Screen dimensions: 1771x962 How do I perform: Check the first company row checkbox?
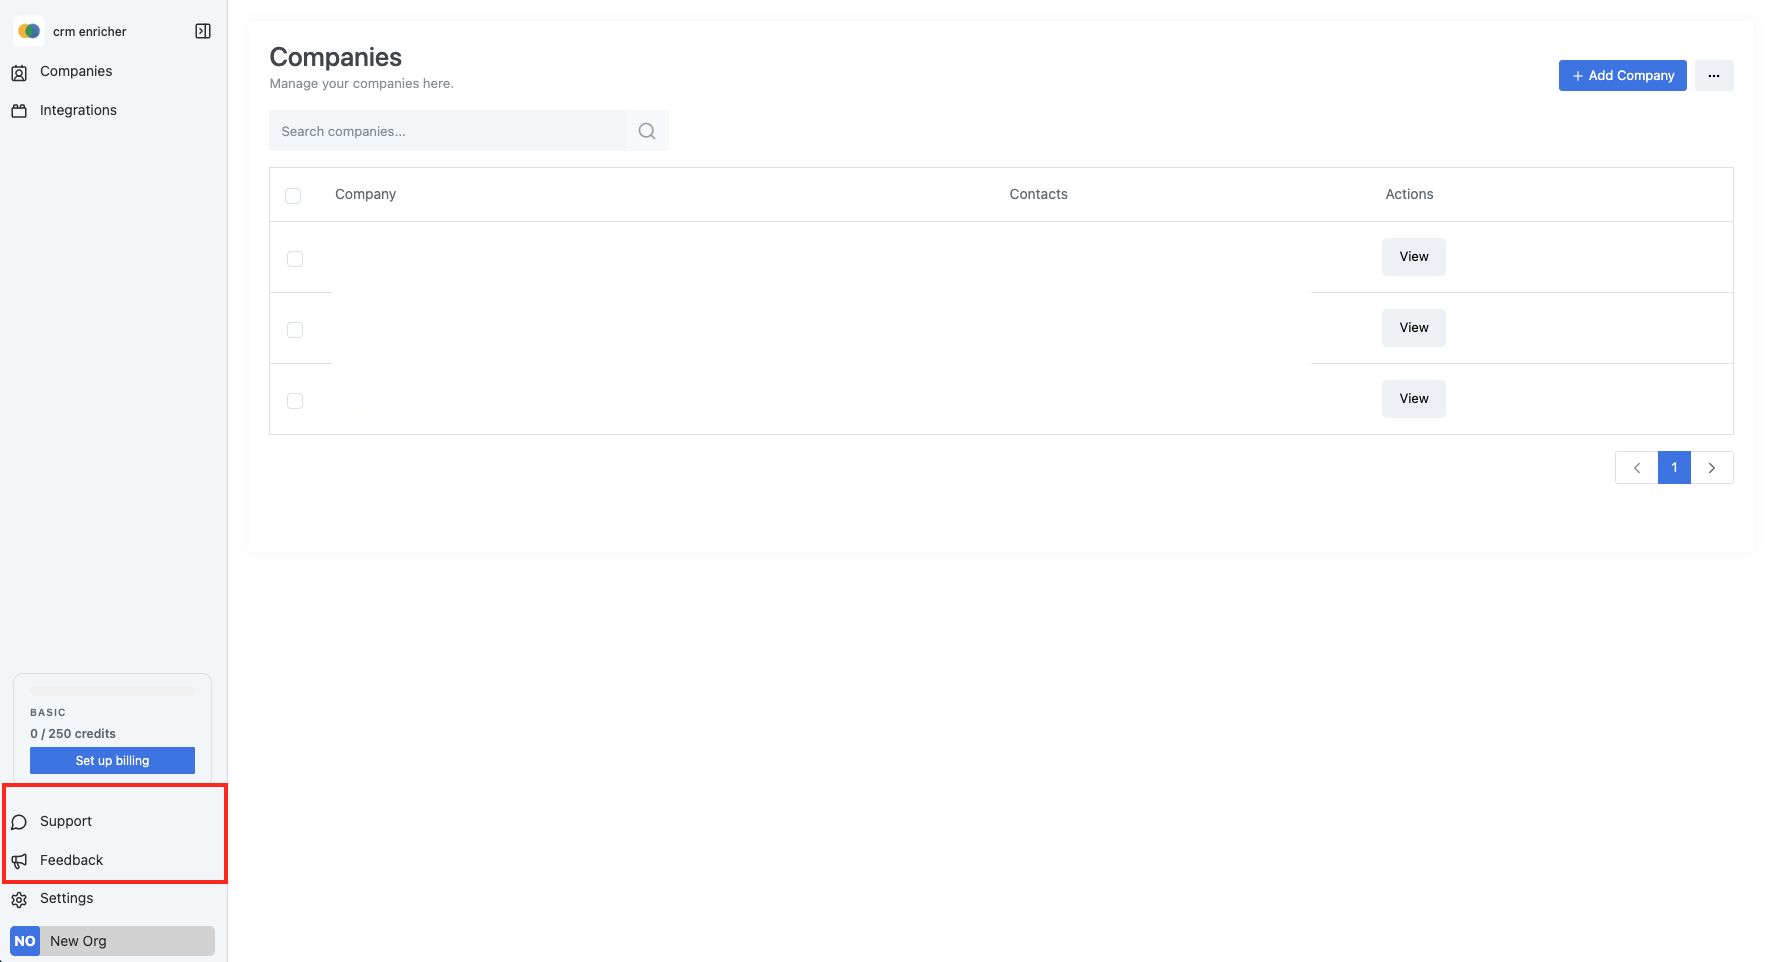pyautogui.click(x=295, y=259)
